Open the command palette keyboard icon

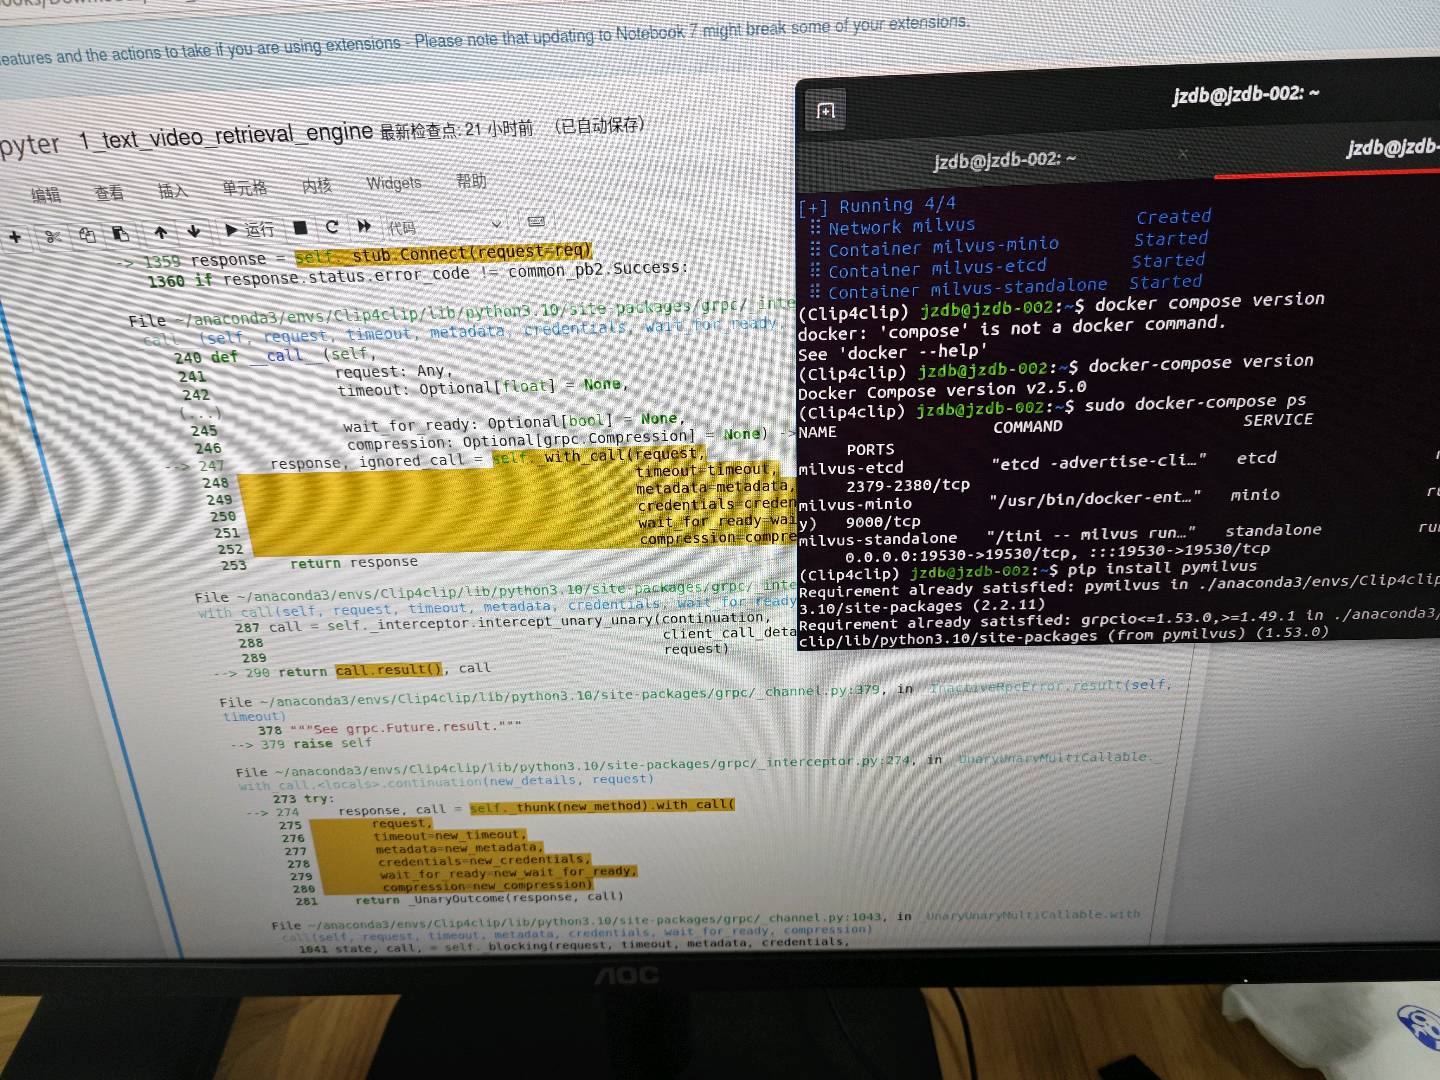click(x=536, y=221)
